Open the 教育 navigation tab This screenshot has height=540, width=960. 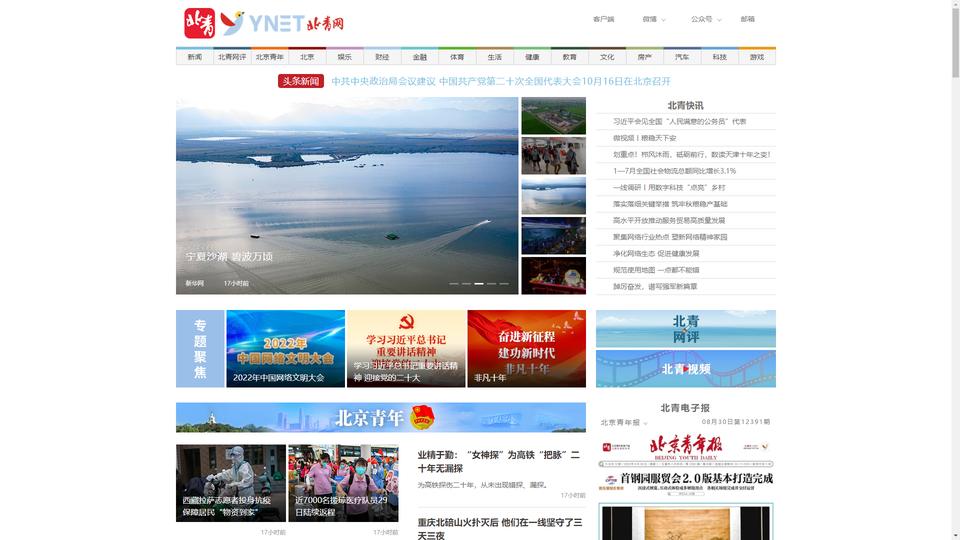click(x=569, y=57)
